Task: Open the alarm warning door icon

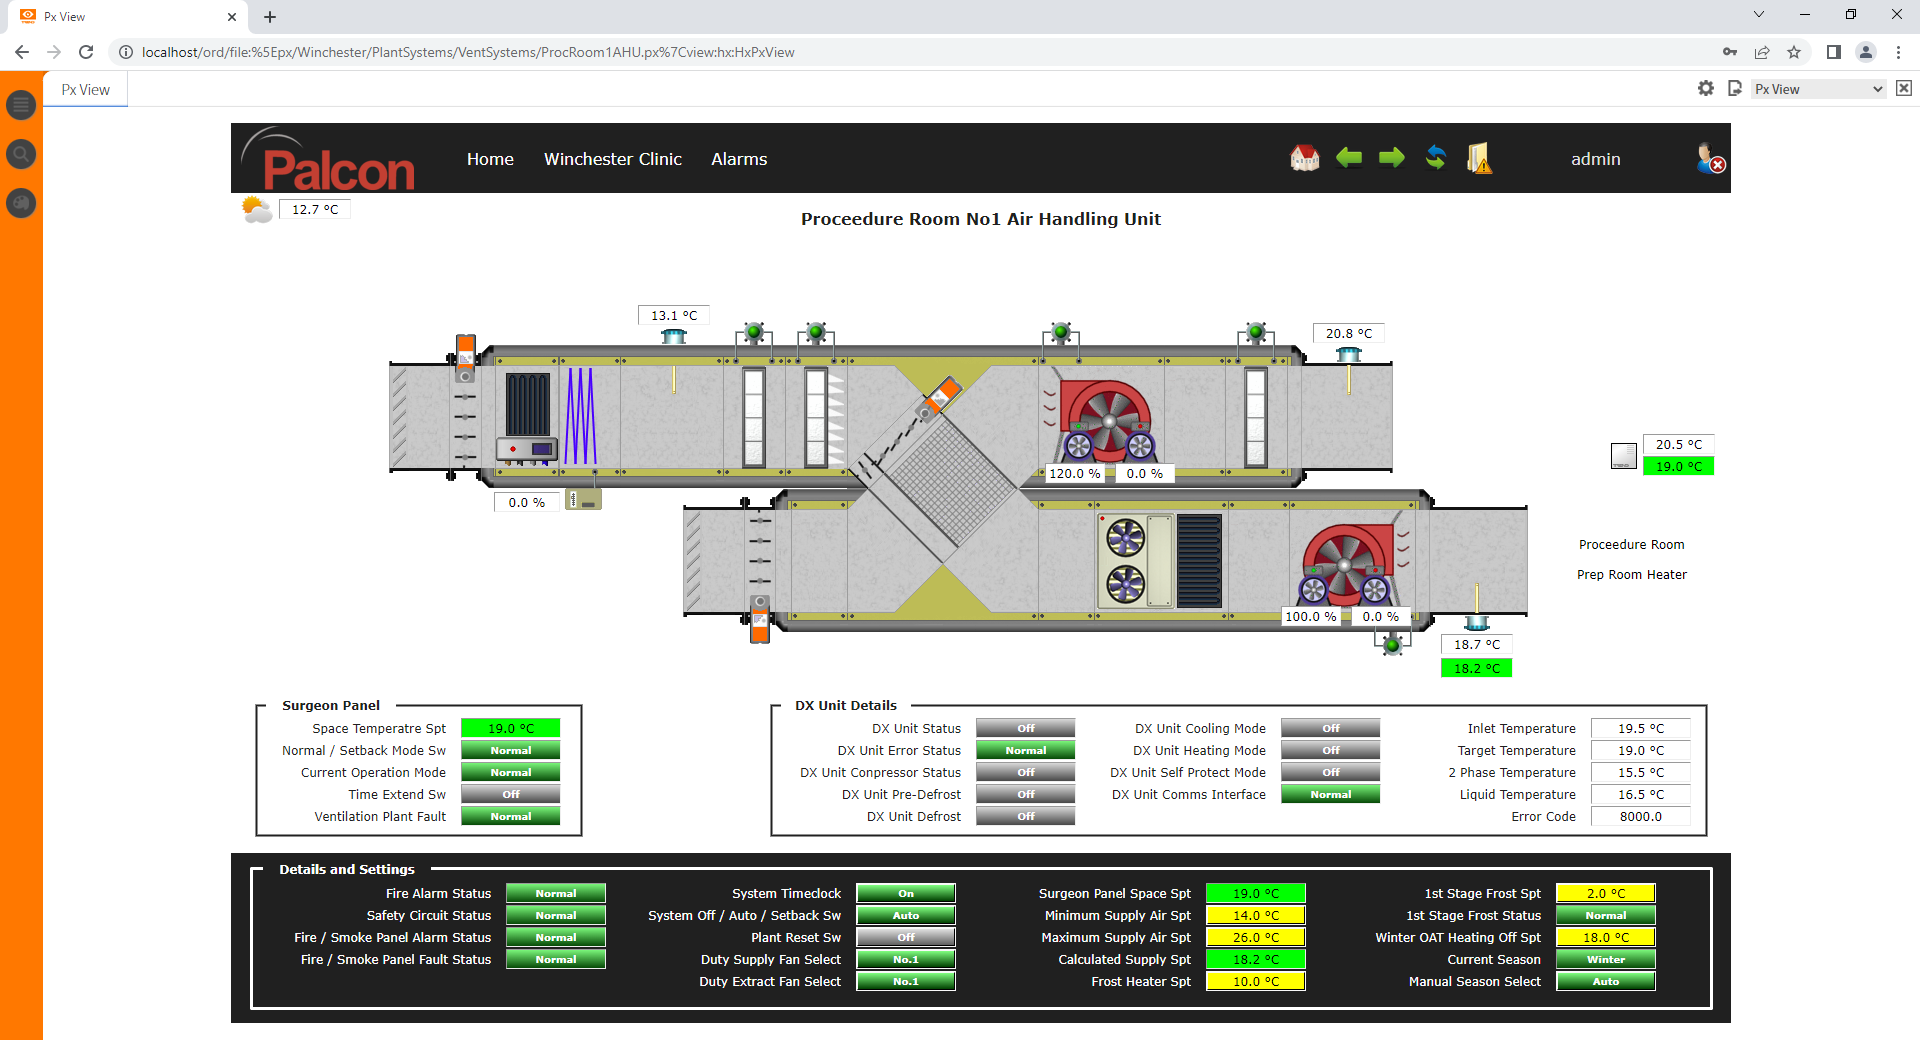Action: coord(1479,158)
